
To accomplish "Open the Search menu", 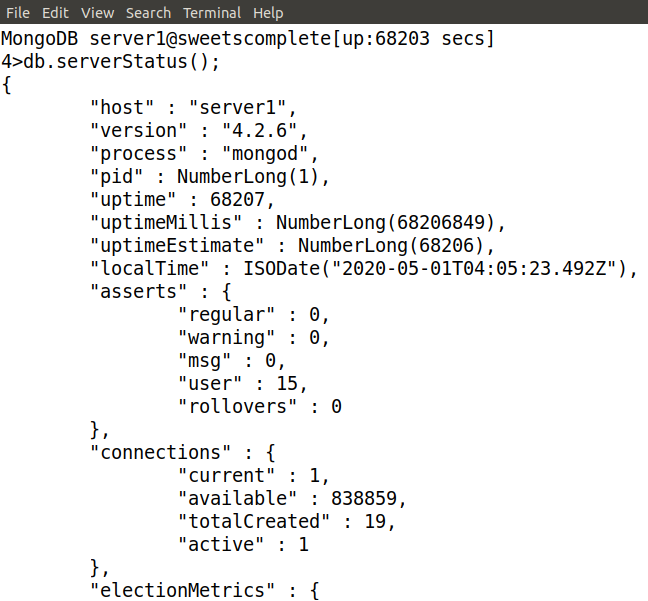I will [149, 13].
